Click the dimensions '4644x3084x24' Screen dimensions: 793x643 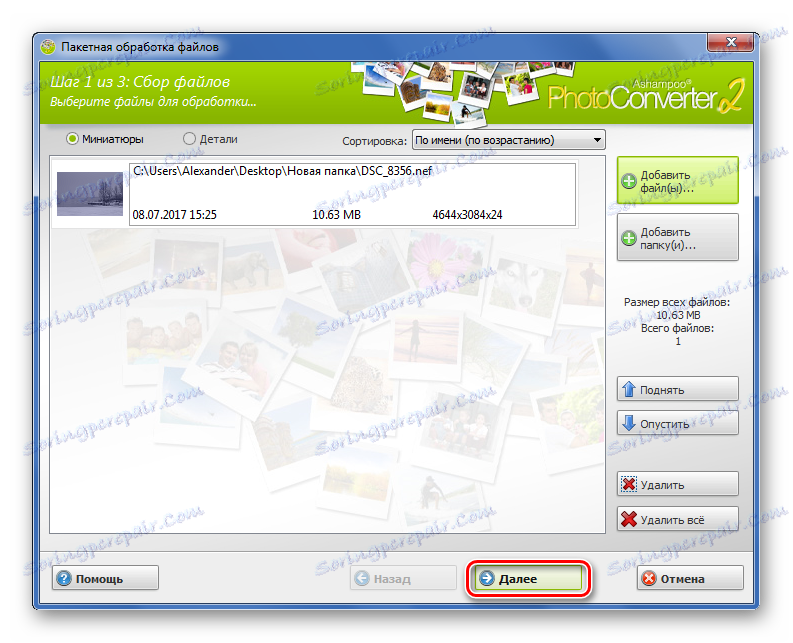467,215
